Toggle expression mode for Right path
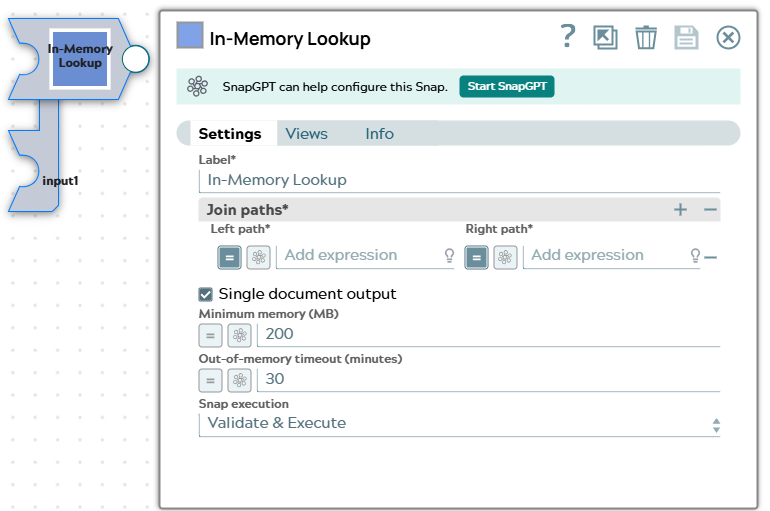This screenshot has width=770, height=511. tap(476, 257)
